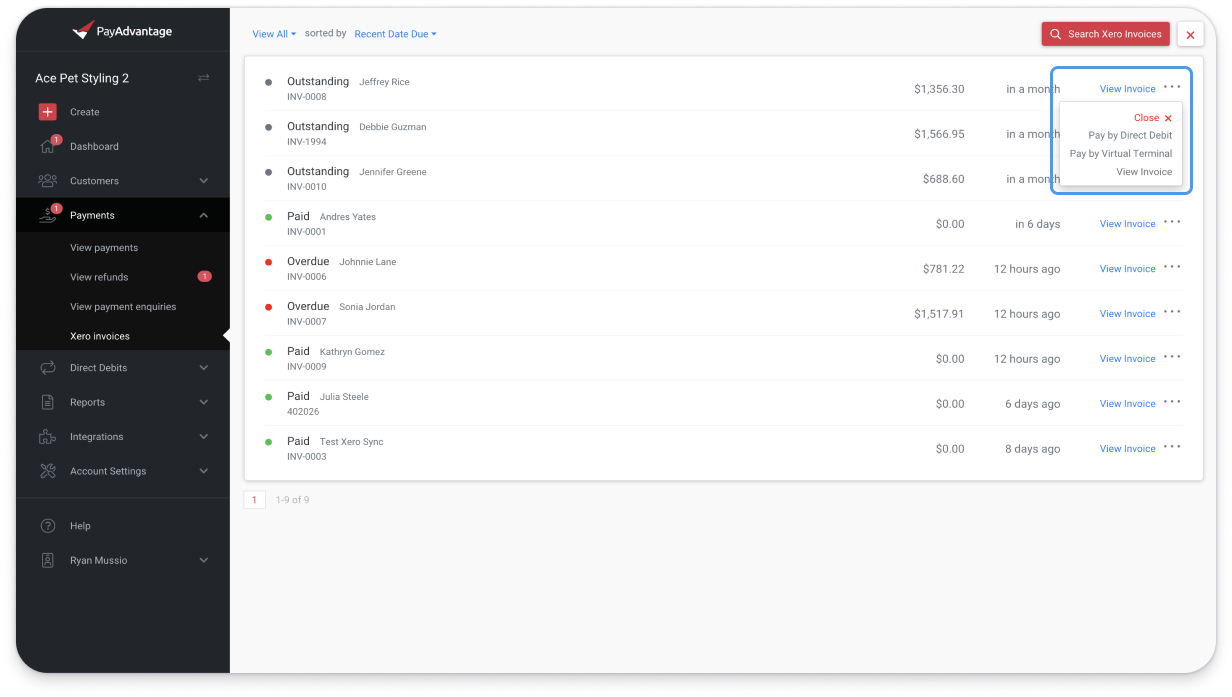Click the Direct Debits arrows icon
The height and width of the screenshot is (697, 1232).
47,368
